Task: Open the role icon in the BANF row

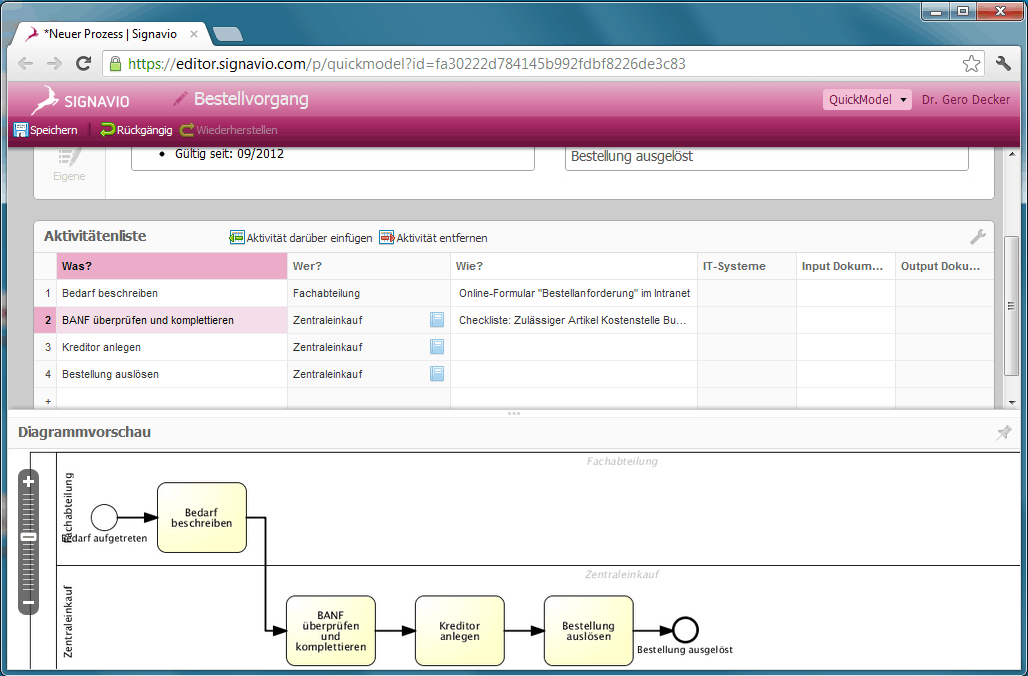Action: point(437,320)
